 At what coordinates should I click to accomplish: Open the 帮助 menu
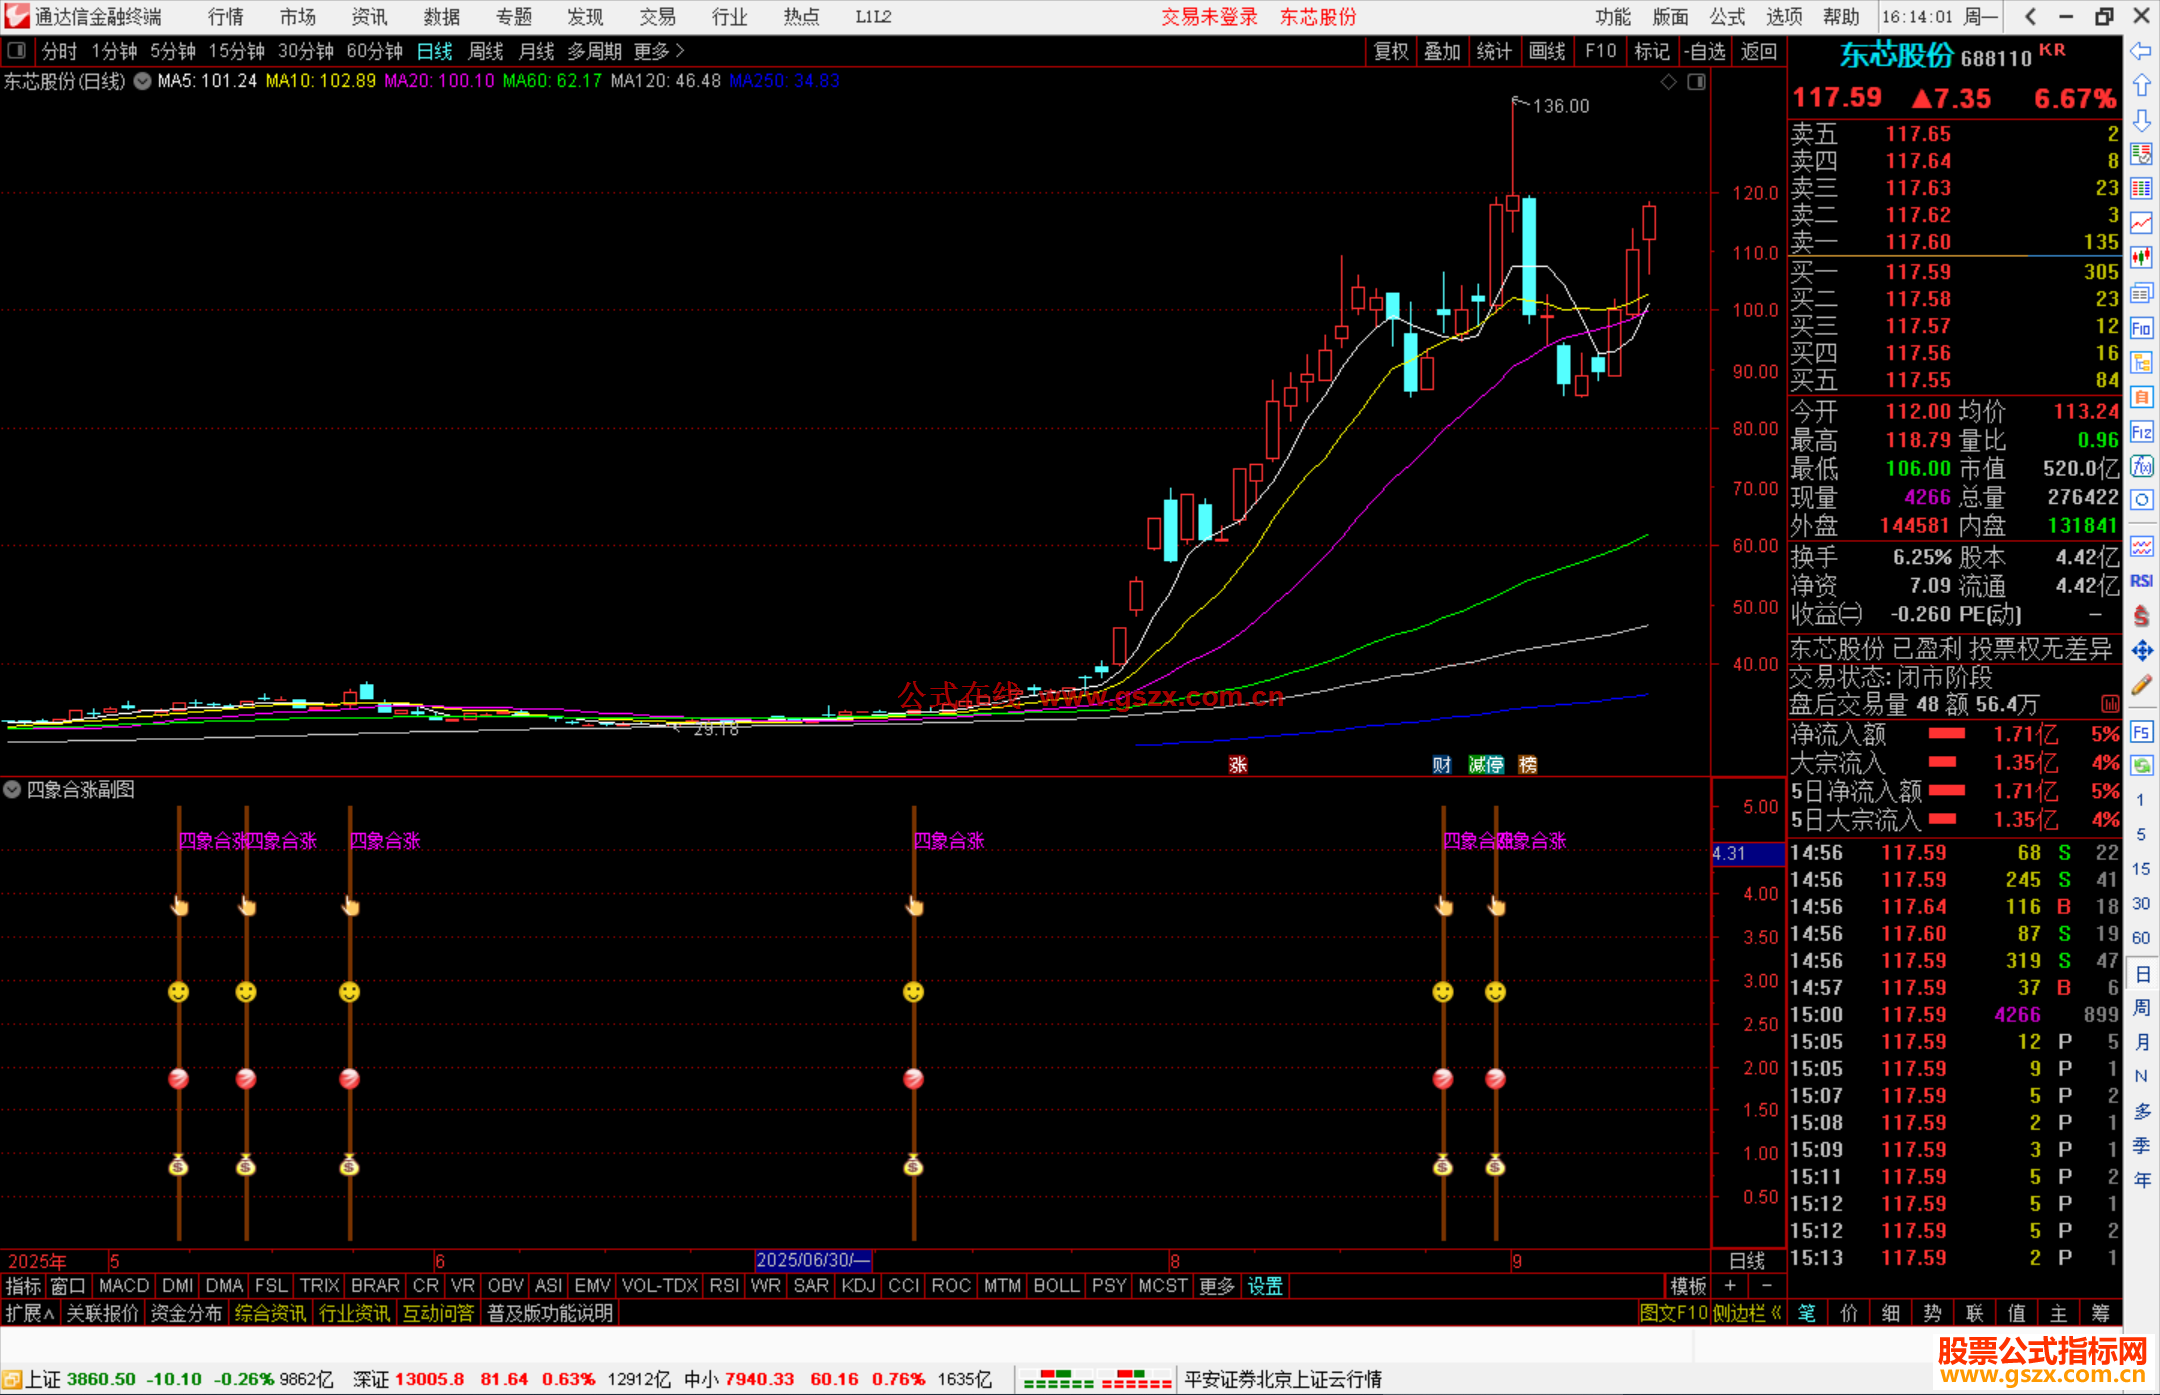coord(1841,17)
